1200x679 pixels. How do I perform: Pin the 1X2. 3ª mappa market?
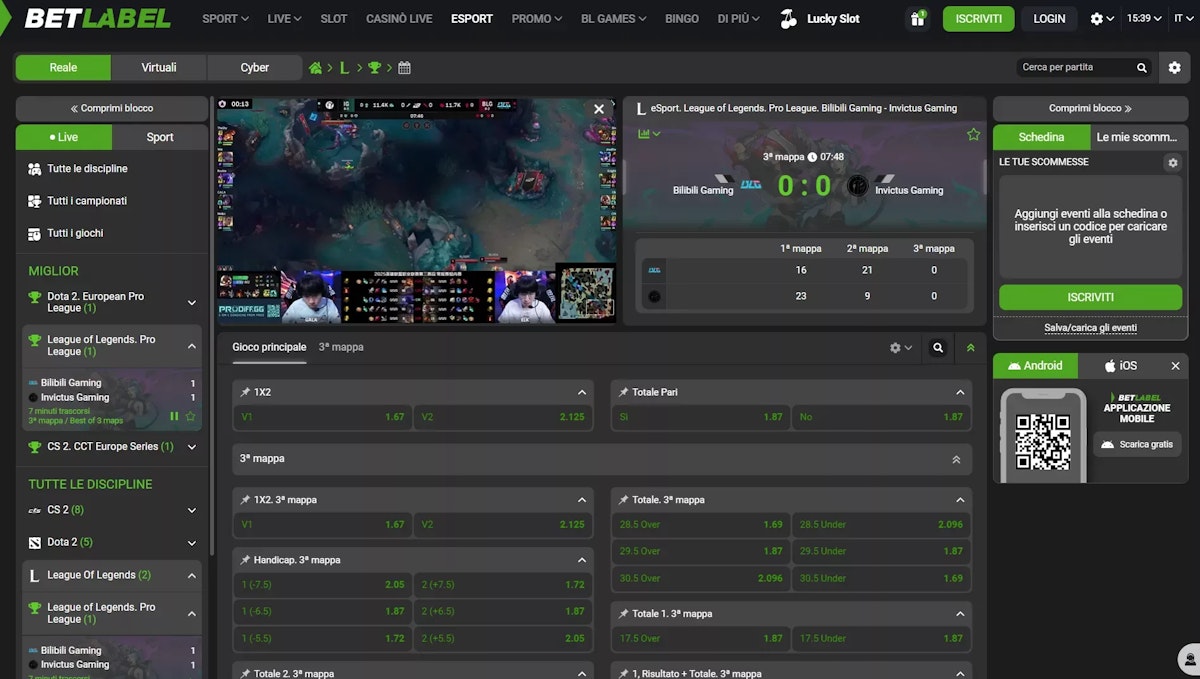(x=245, y=499)
